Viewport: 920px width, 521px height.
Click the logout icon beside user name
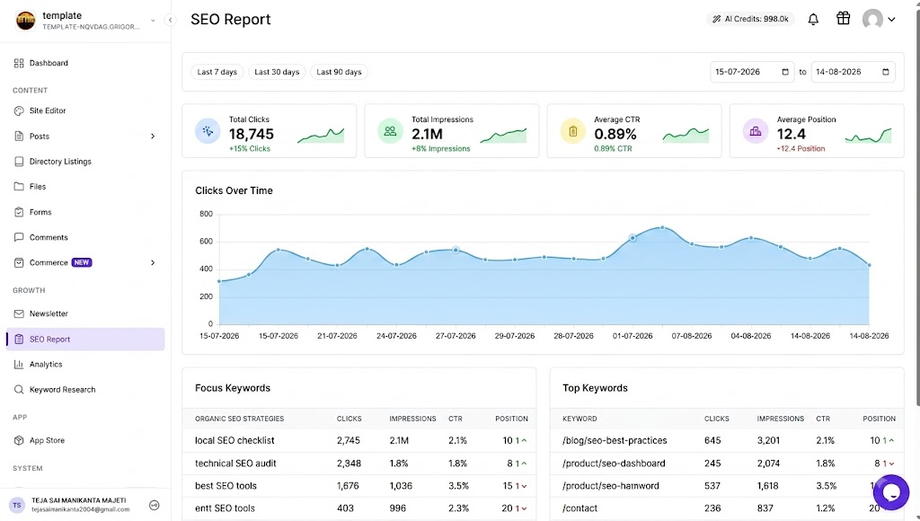click(x=154, y=505)
